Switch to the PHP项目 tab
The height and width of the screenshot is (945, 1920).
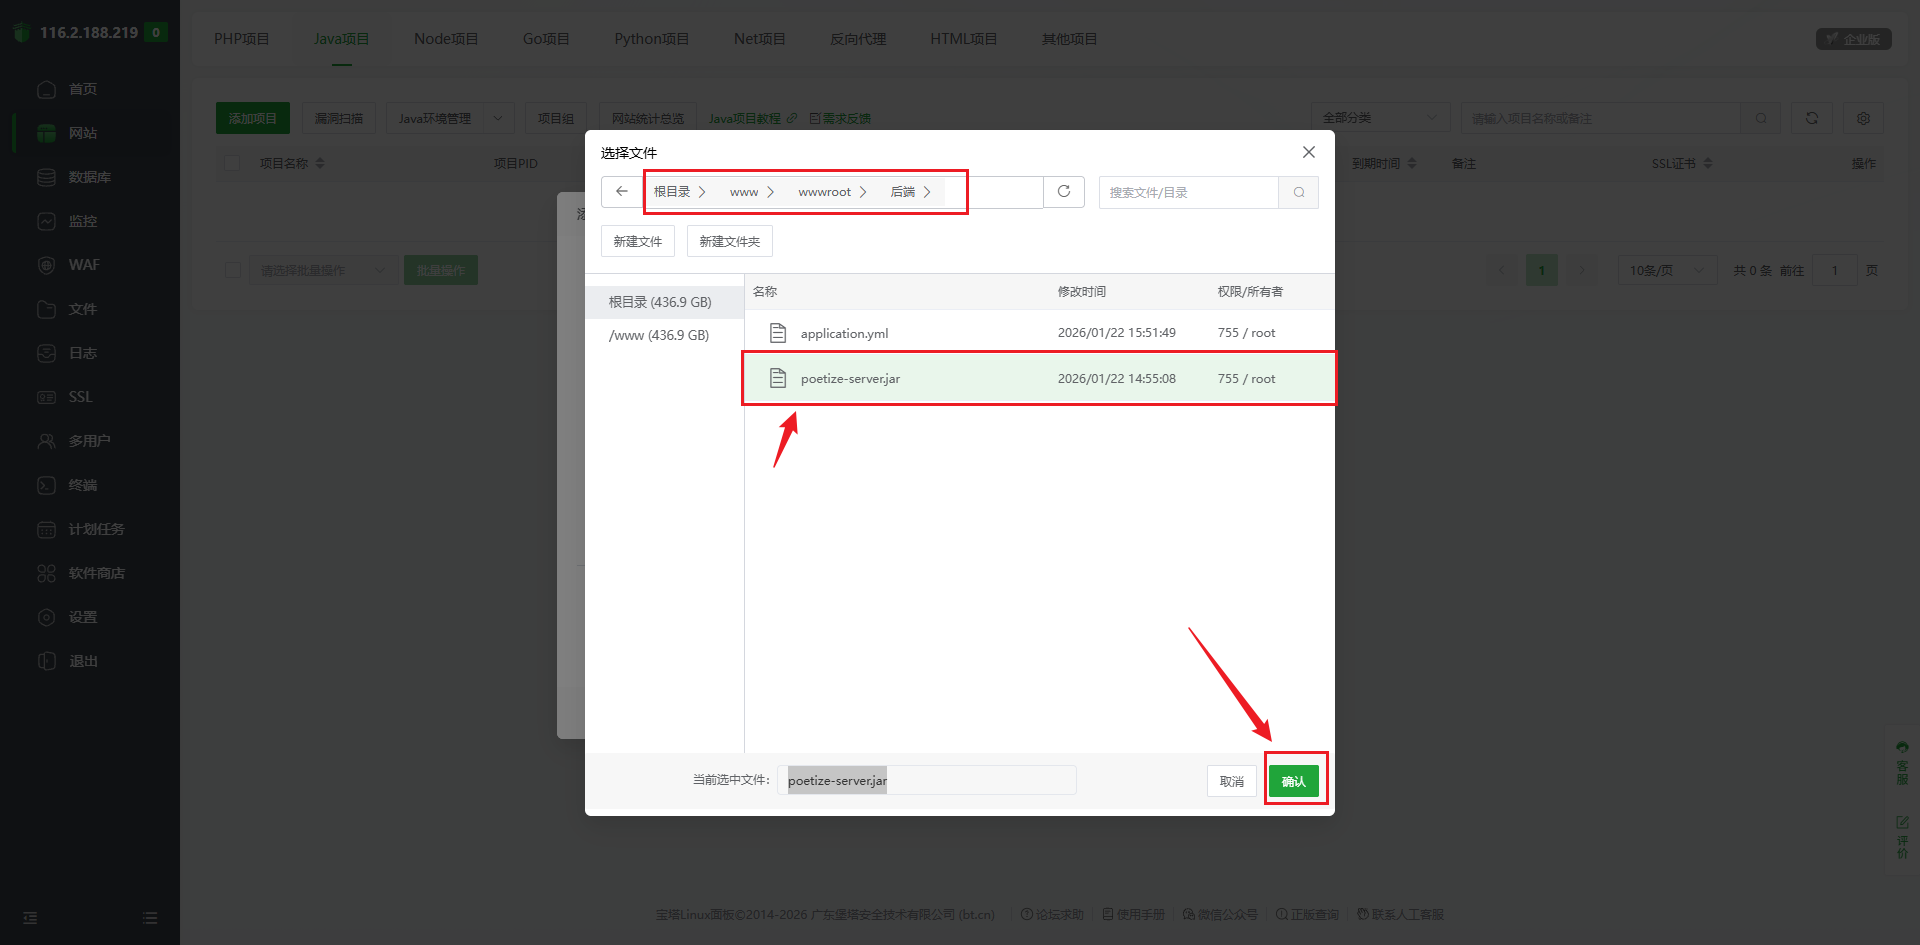point(241,39)
